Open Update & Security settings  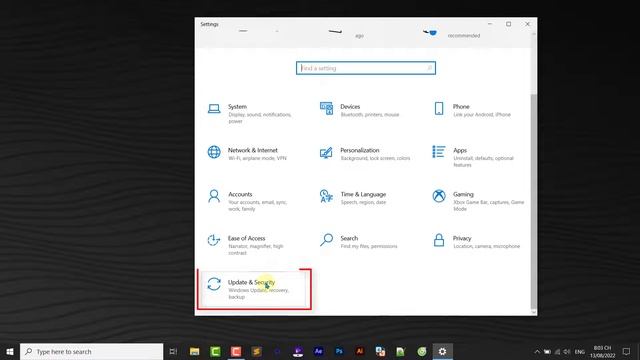click(x=253, y=289)
